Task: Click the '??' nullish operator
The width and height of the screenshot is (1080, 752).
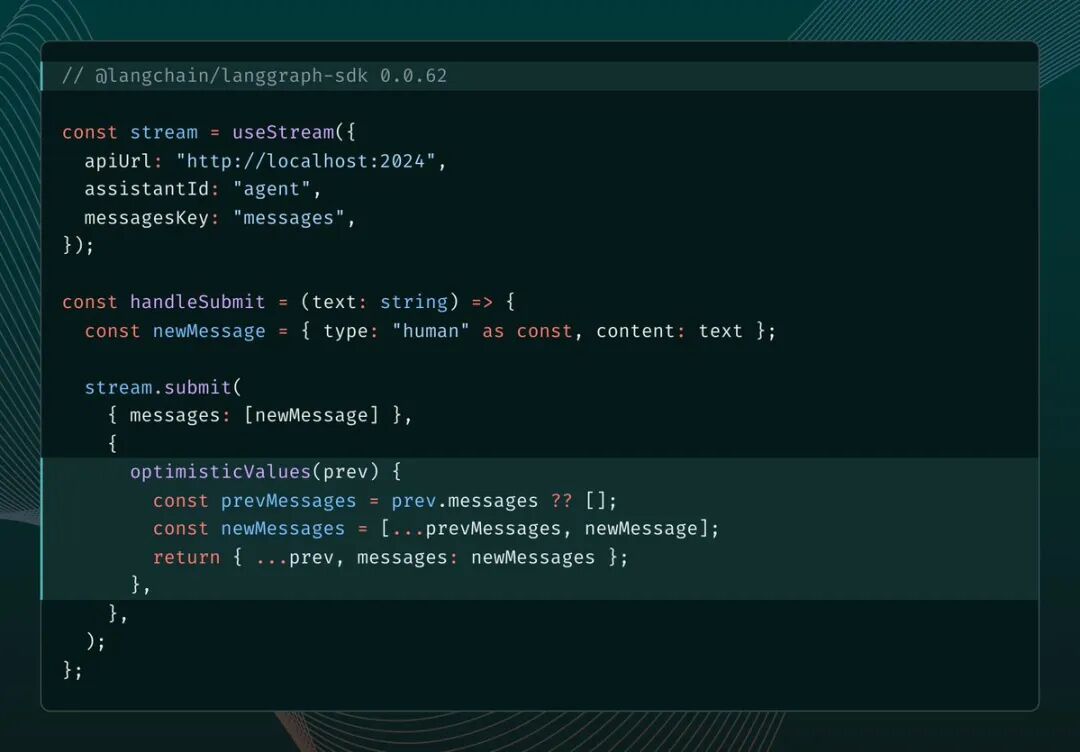Action: coord(561,501)
